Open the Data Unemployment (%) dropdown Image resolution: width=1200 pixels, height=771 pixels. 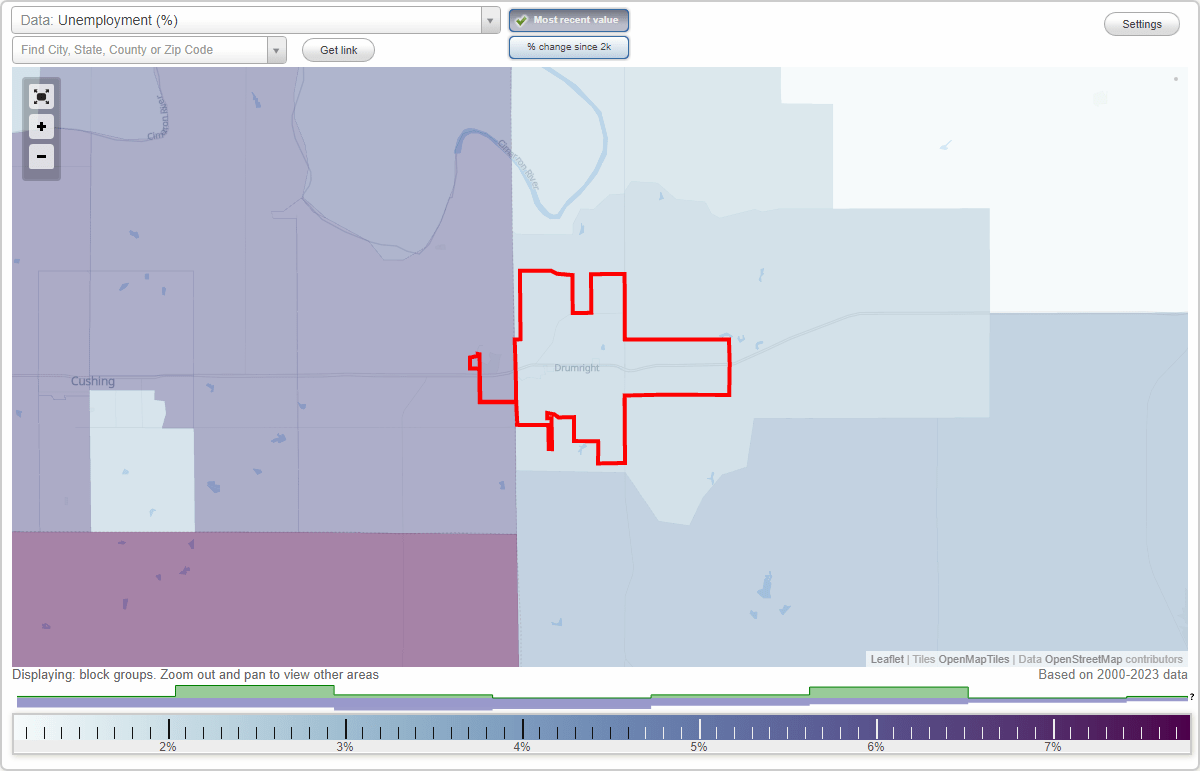[x=256, y=20]
